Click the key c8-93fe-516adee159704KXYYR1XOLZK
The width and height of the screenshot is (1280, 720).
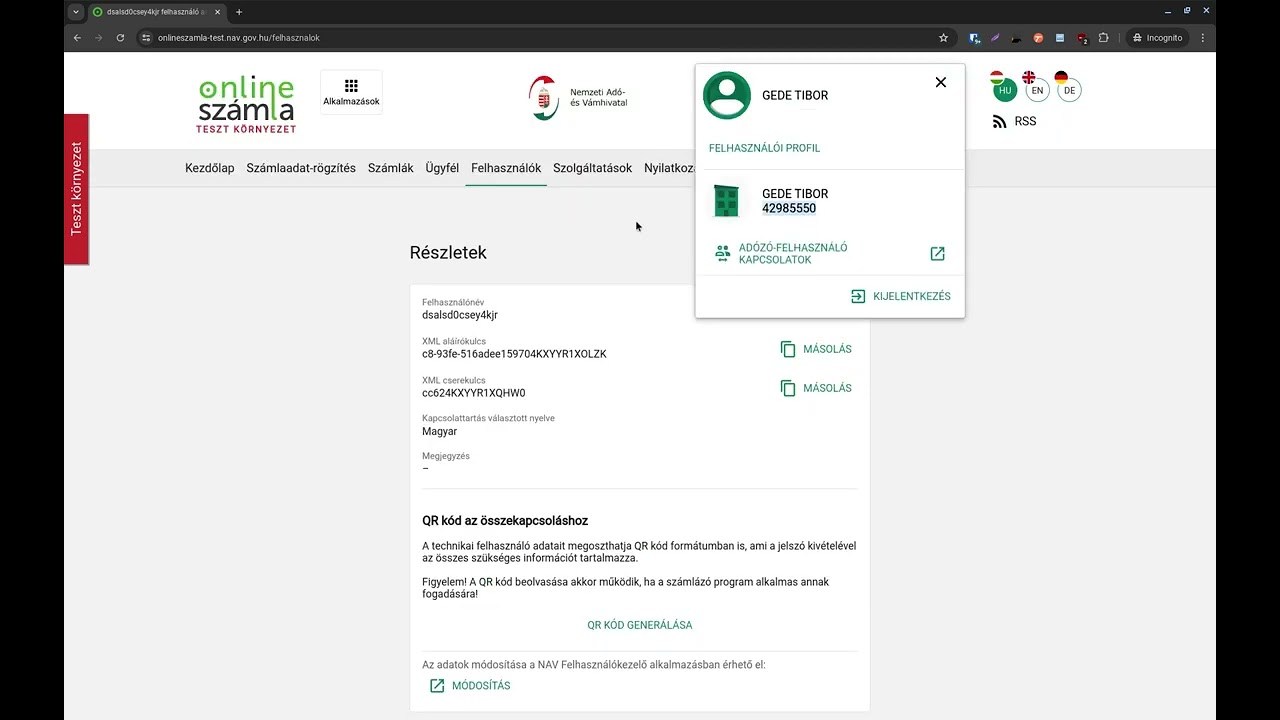click(x=514, y=354)
